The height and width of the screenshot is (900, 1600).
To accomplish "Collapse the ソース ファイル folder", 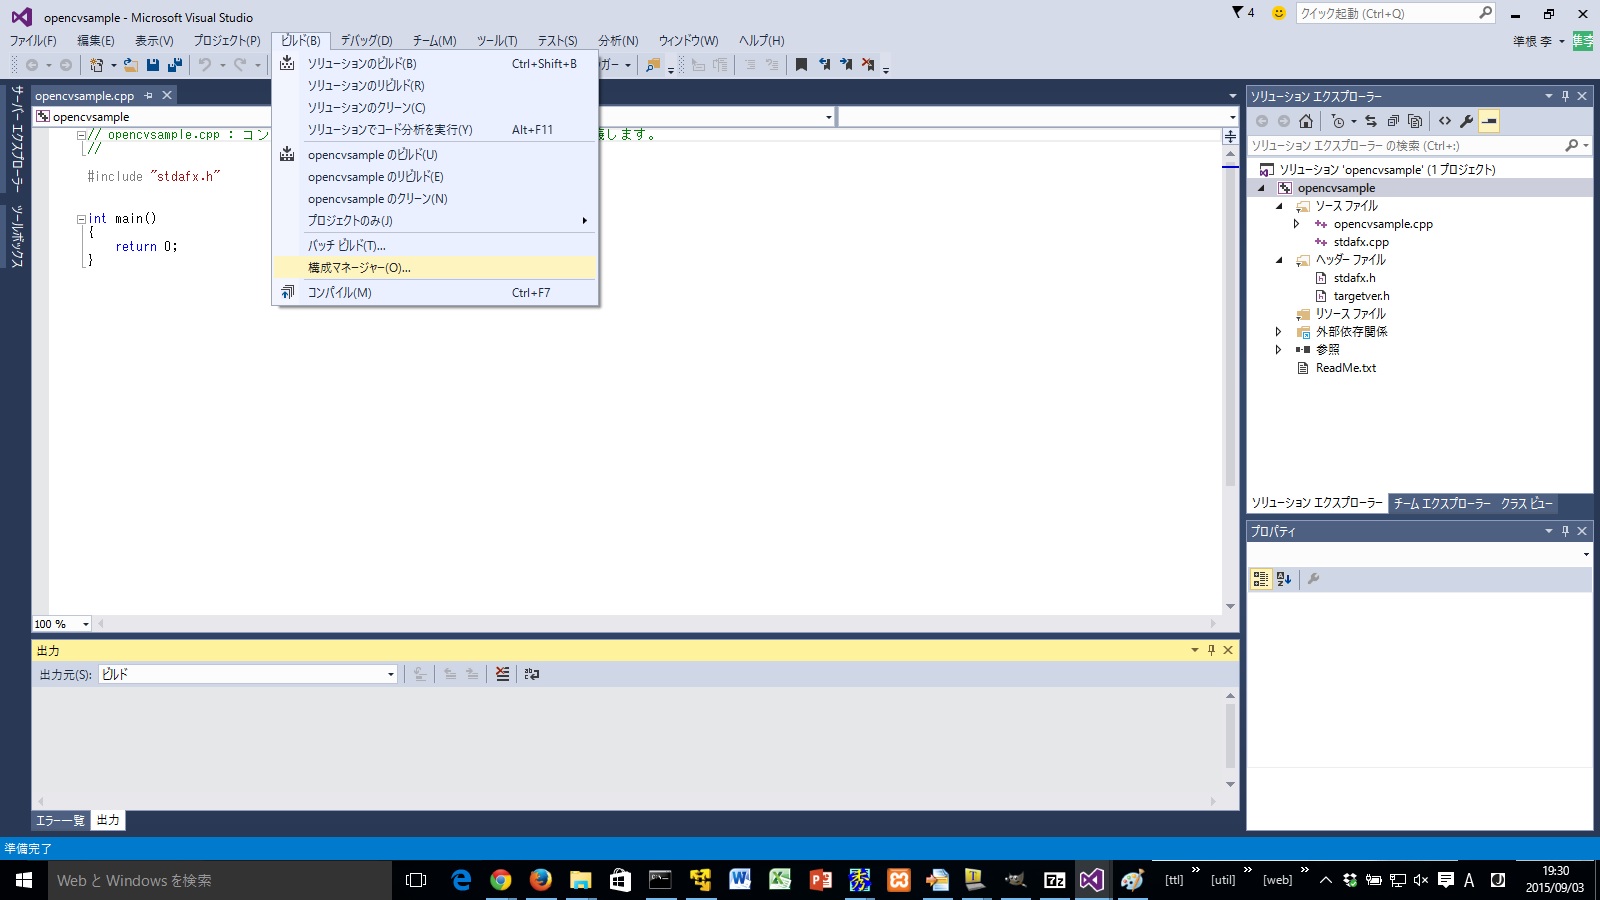I will tap(1279, 206).
